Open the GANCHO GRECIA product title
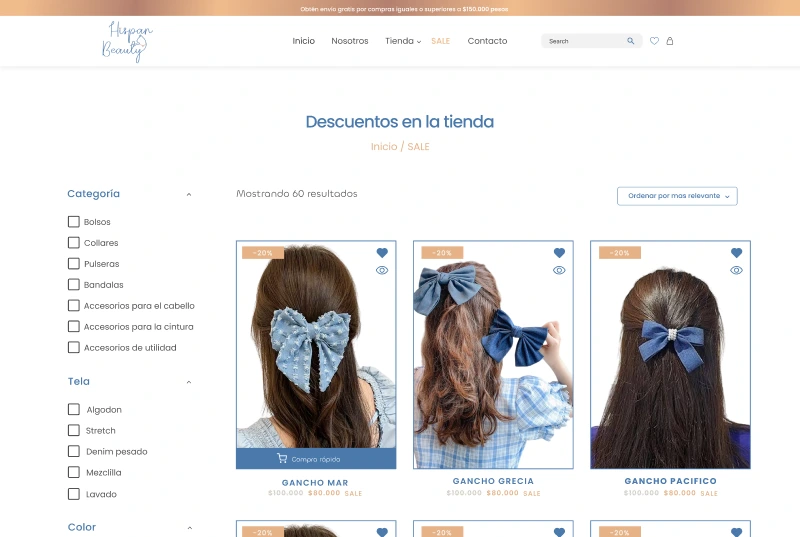 [493, 481]
